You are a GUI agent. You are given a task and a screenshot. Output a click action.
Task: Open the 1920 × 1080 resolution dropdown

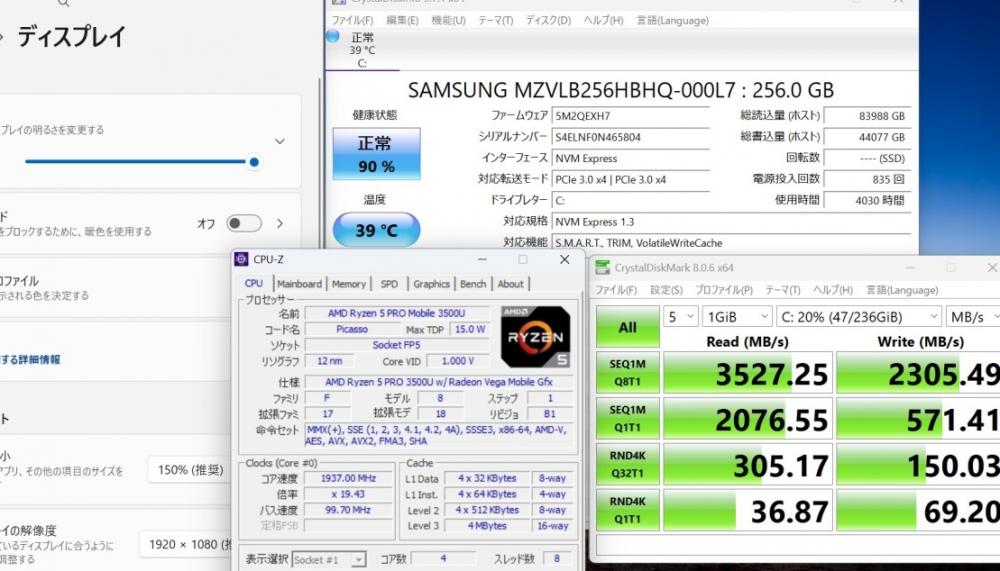(x=186, y=544)
